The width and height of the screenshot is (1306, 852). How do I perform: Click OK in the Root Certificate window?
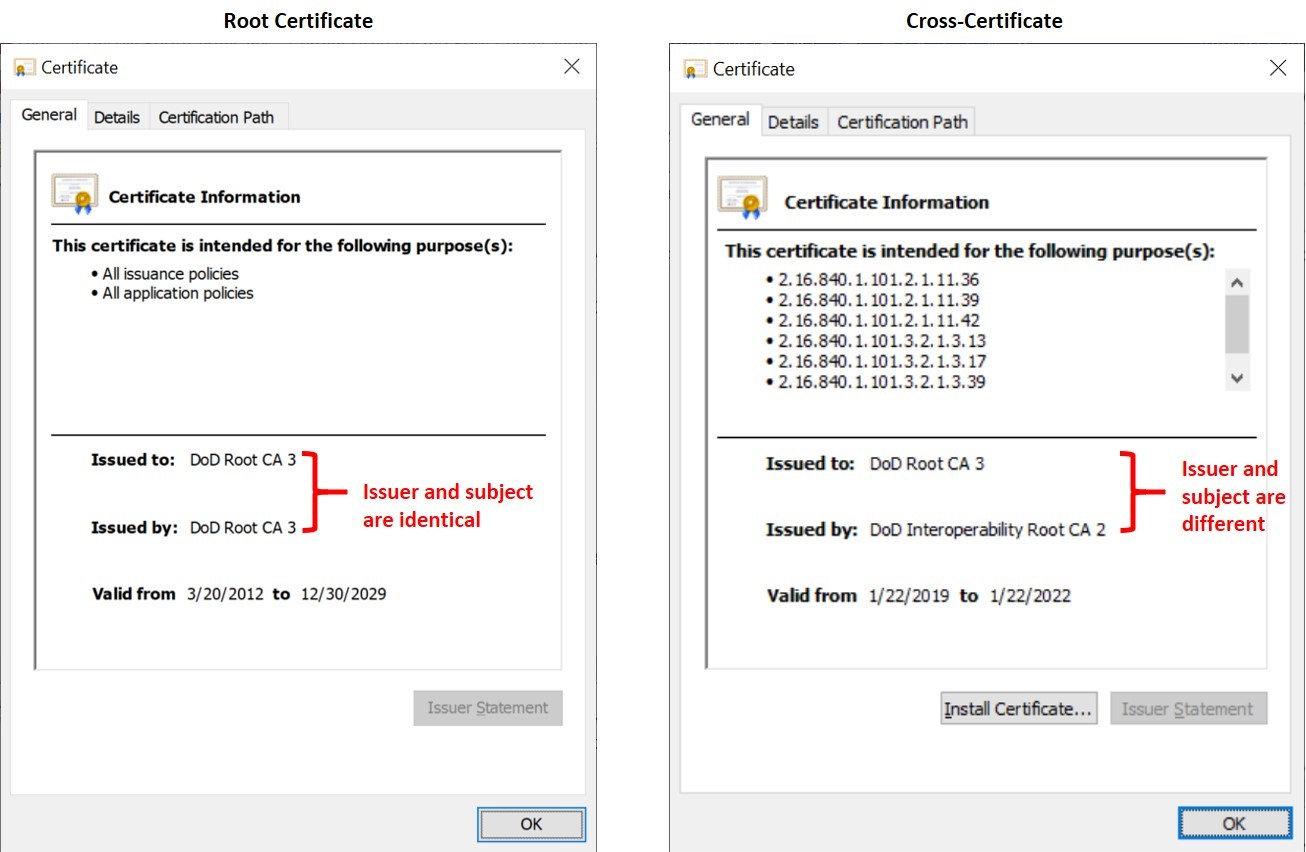[x=531, y=824]
